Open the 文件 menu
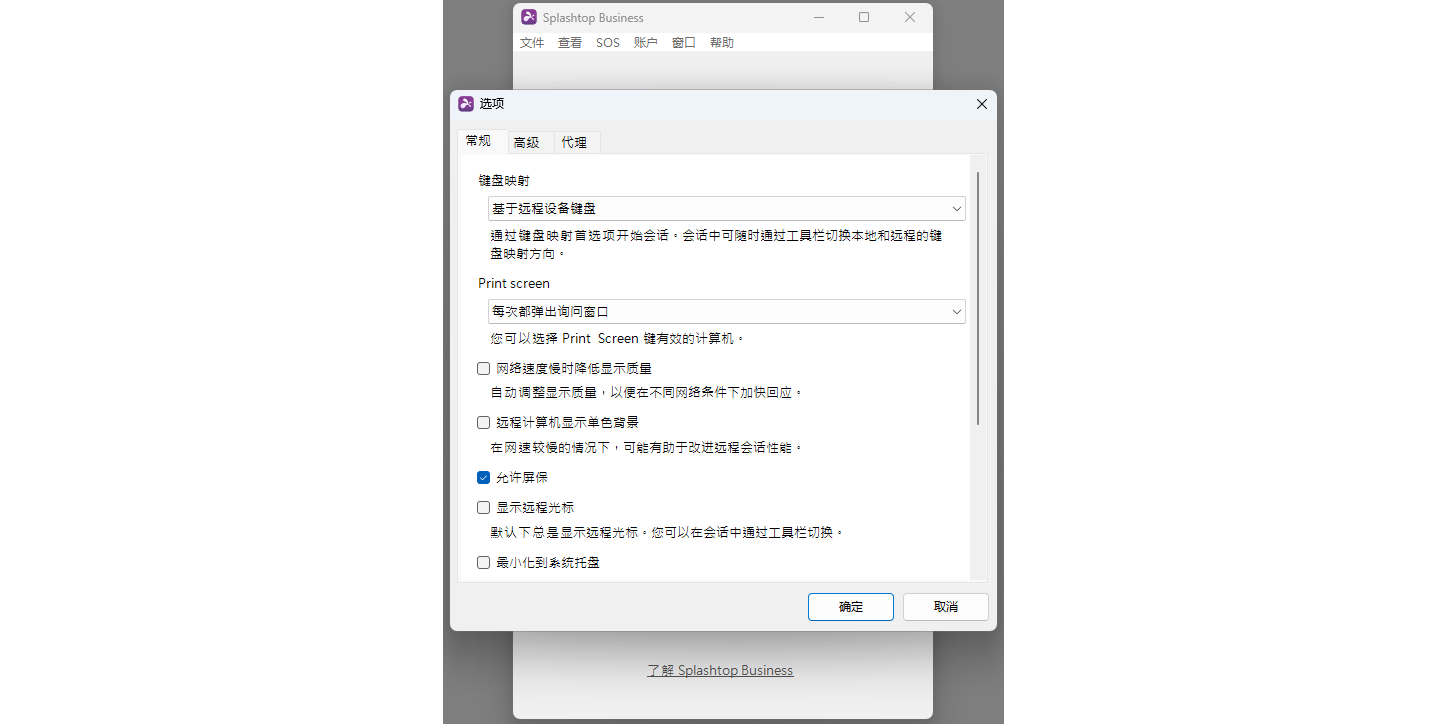The image size is (1448, 724). point(532,42)
